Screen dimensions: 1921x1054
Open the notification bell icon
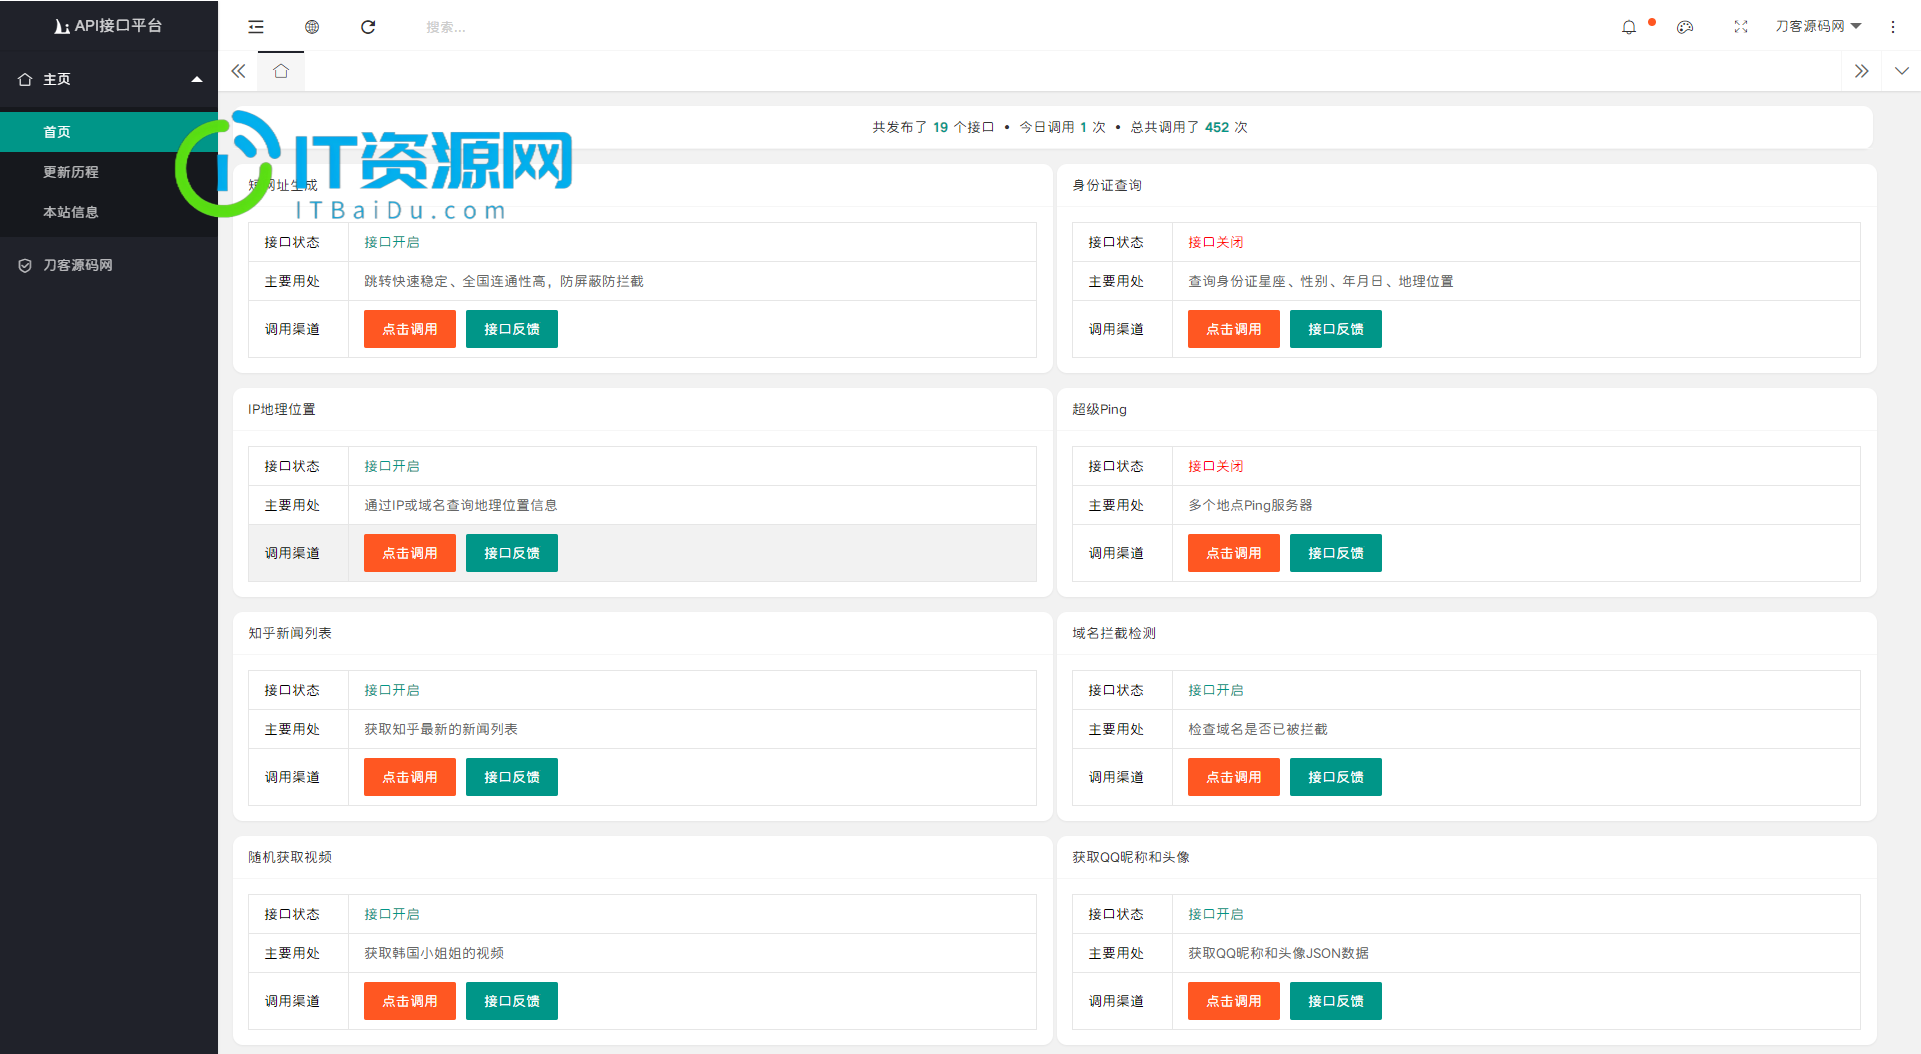click(1629, 27)
